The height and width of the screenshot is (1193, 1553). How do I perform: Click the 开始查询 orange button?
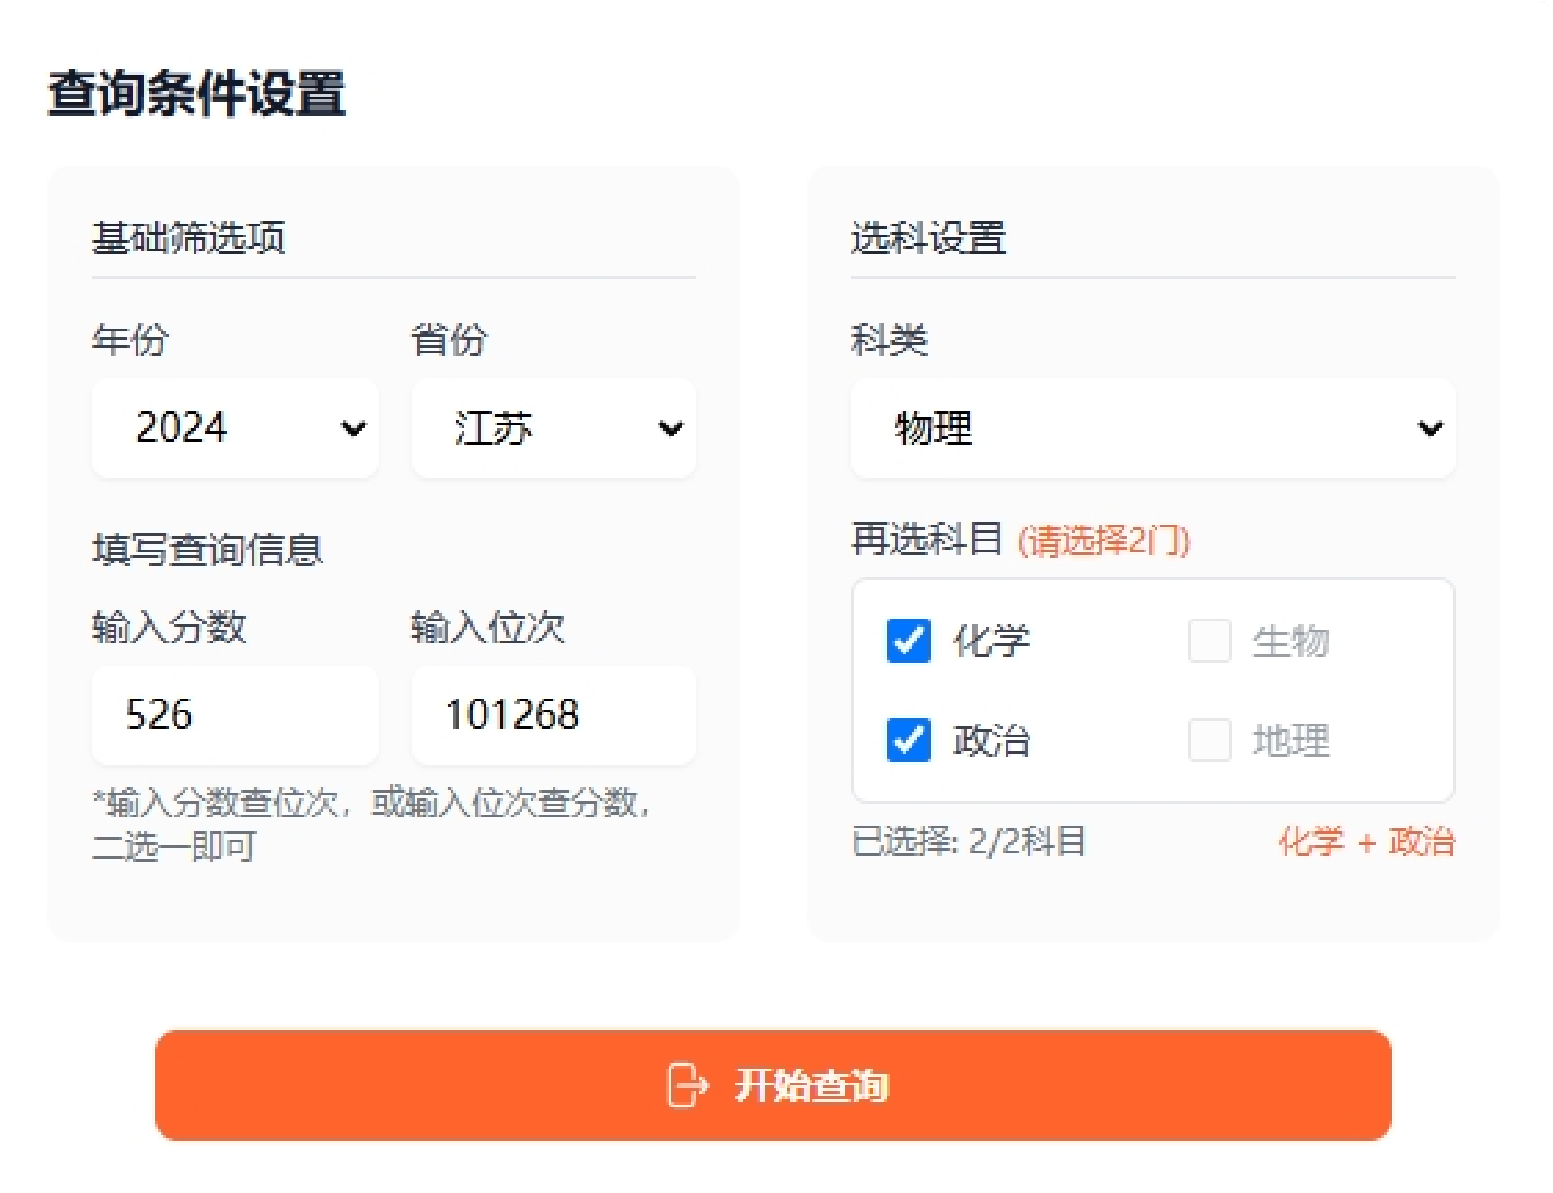(x=773, y=1085)
